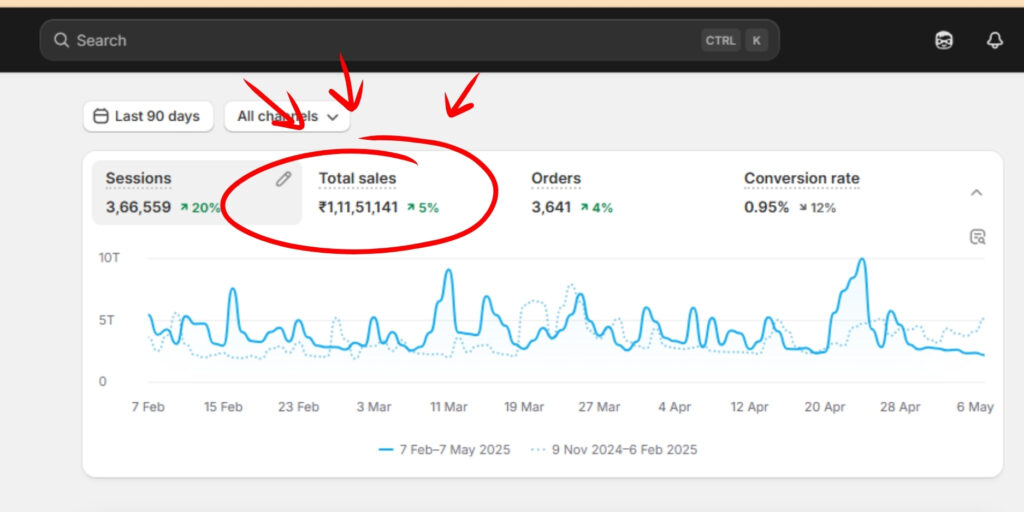1024x512 pixels.
Task: Expand the All channels dropdown
Action: point(287,117)
